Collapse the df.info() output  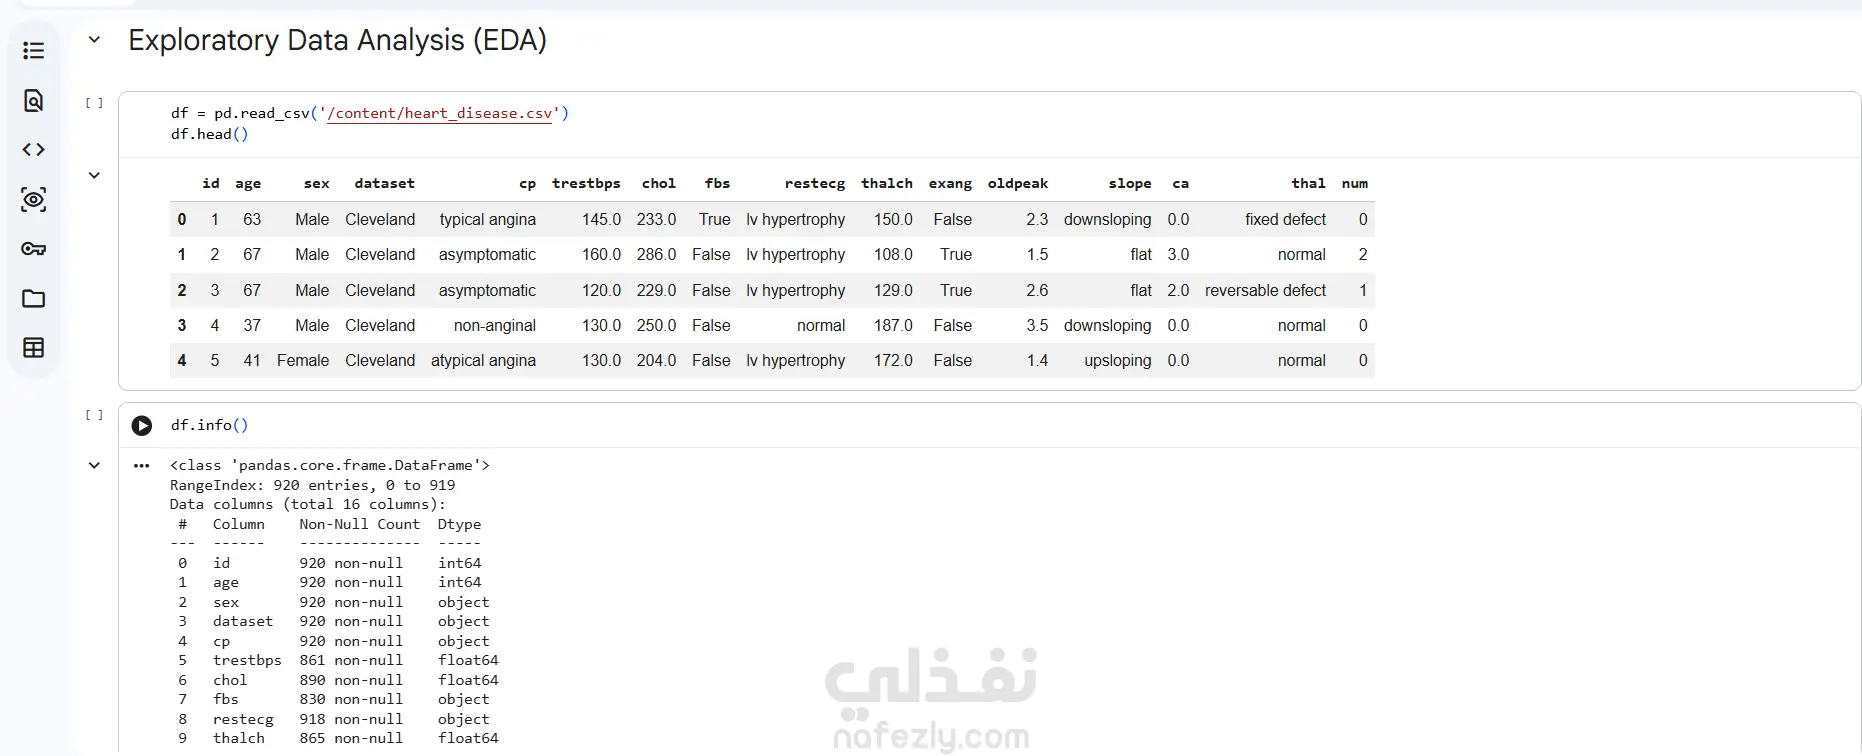pyautogui.click(x=94, y=466)
